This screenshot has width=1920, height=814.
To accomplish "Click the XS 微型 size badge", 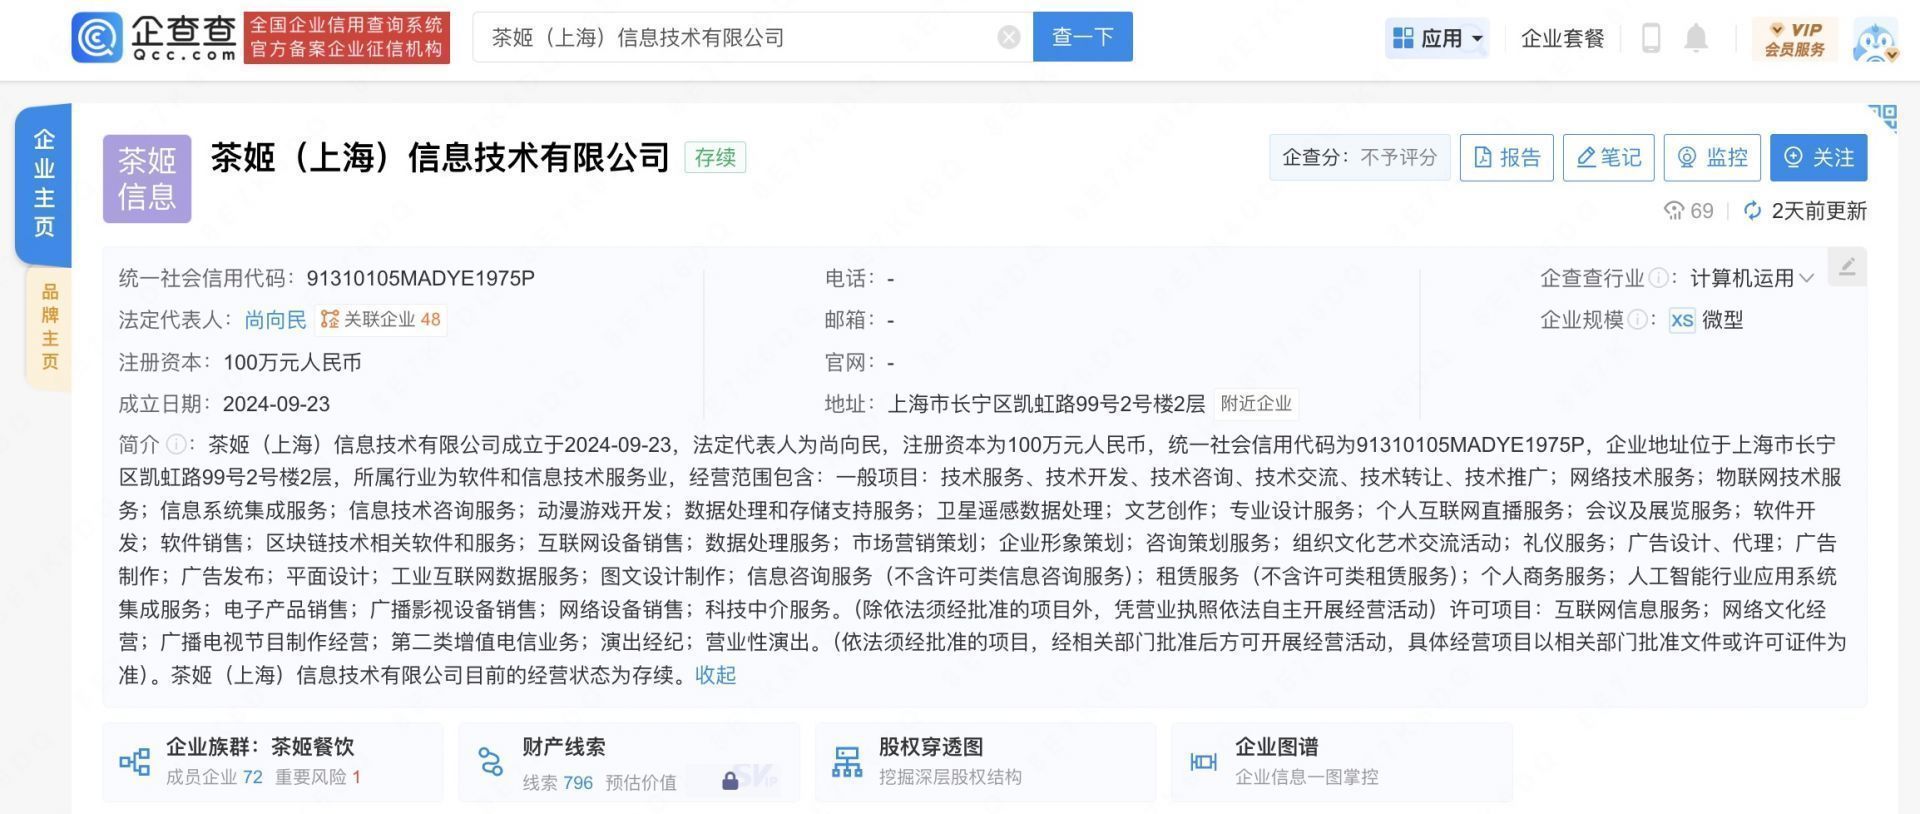I will [x=1706, y=320].
